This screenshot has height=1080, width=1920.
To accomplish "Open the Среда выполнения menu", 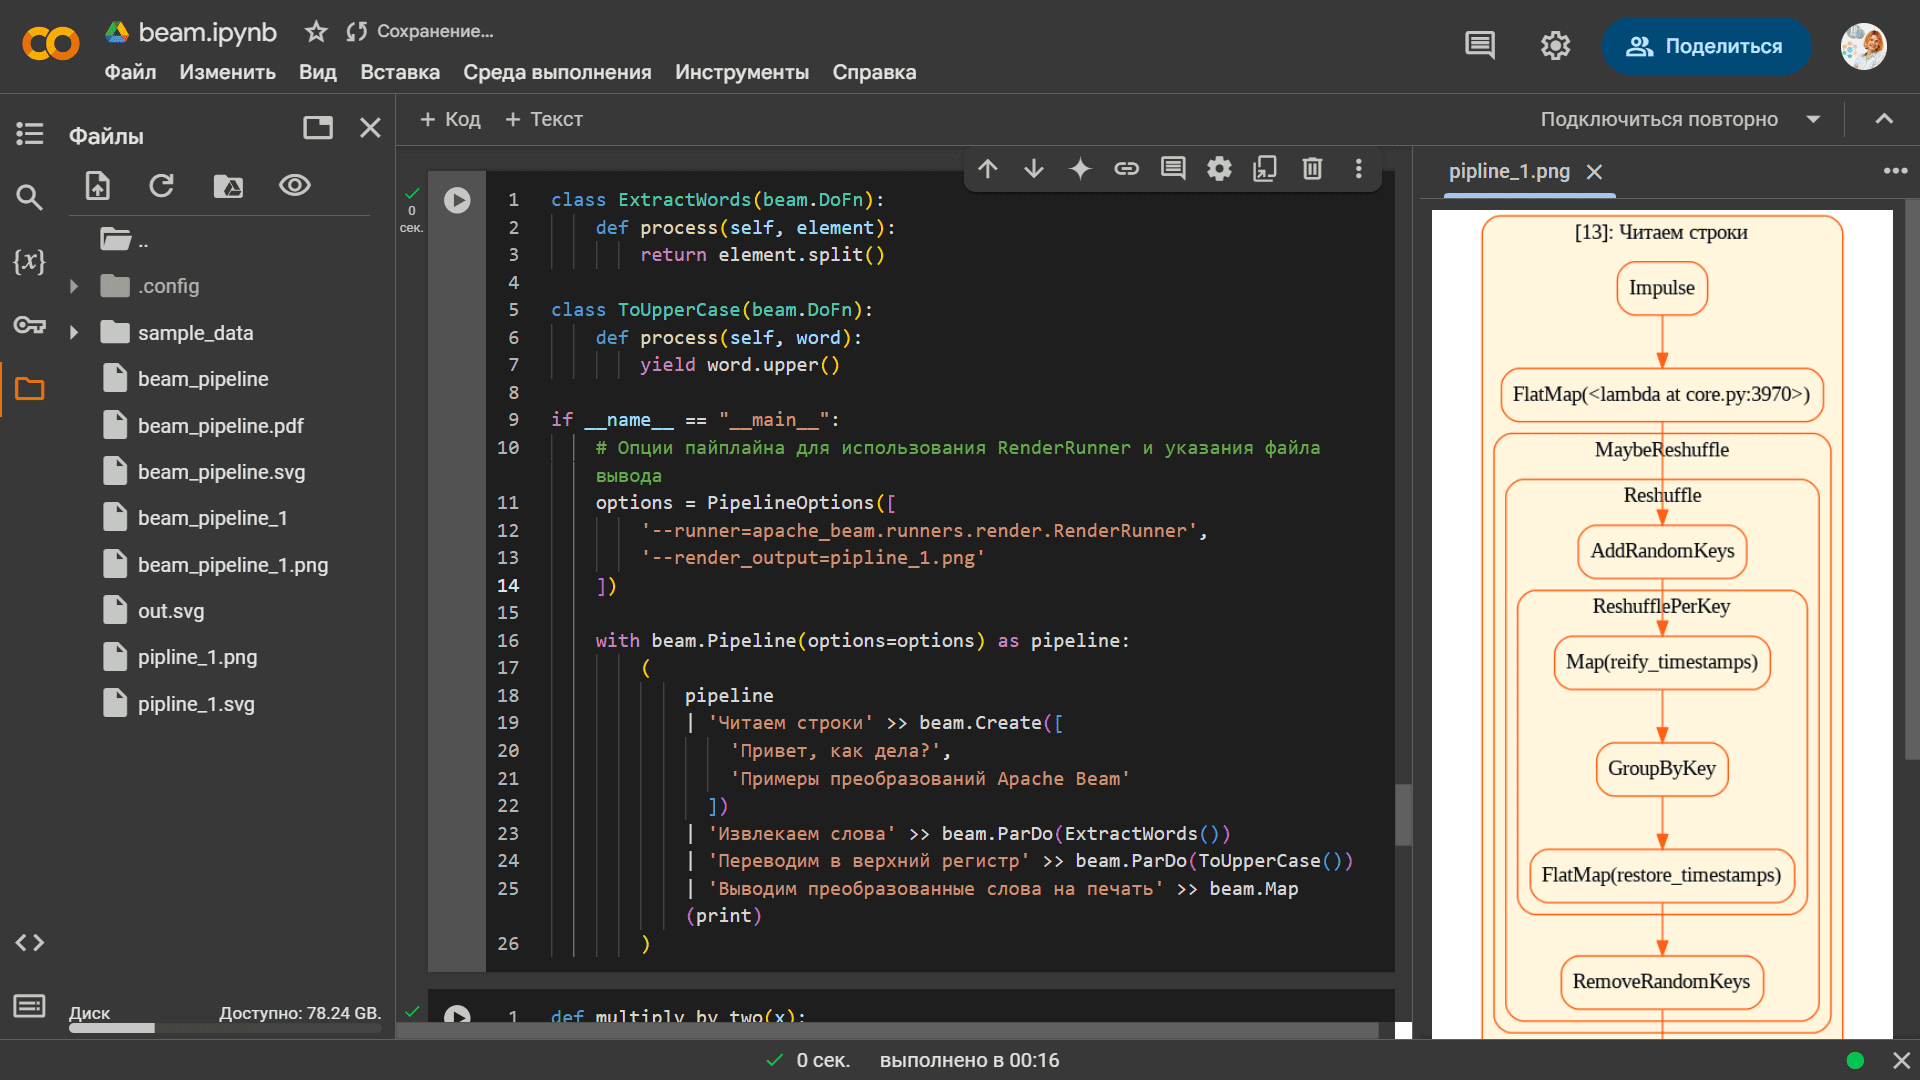I will 557,72.
